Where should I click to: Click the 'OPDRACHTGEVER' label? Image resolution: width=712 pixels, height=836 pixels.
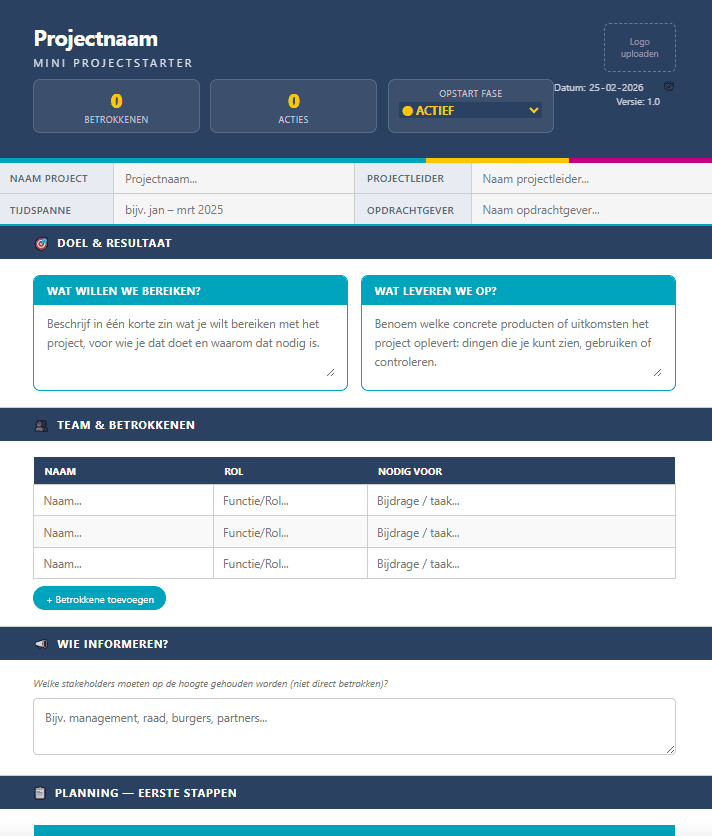pyautogui.click(x=410, y=210)
